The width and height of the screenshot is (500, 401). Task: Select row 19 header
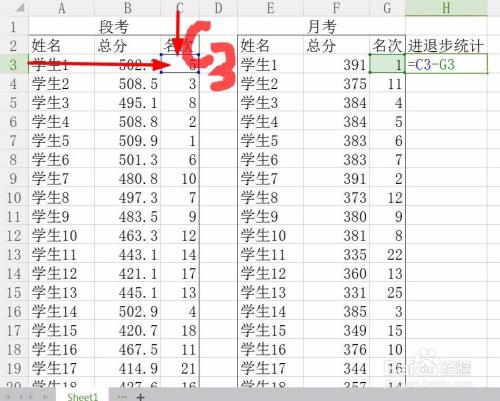[13, 368]
